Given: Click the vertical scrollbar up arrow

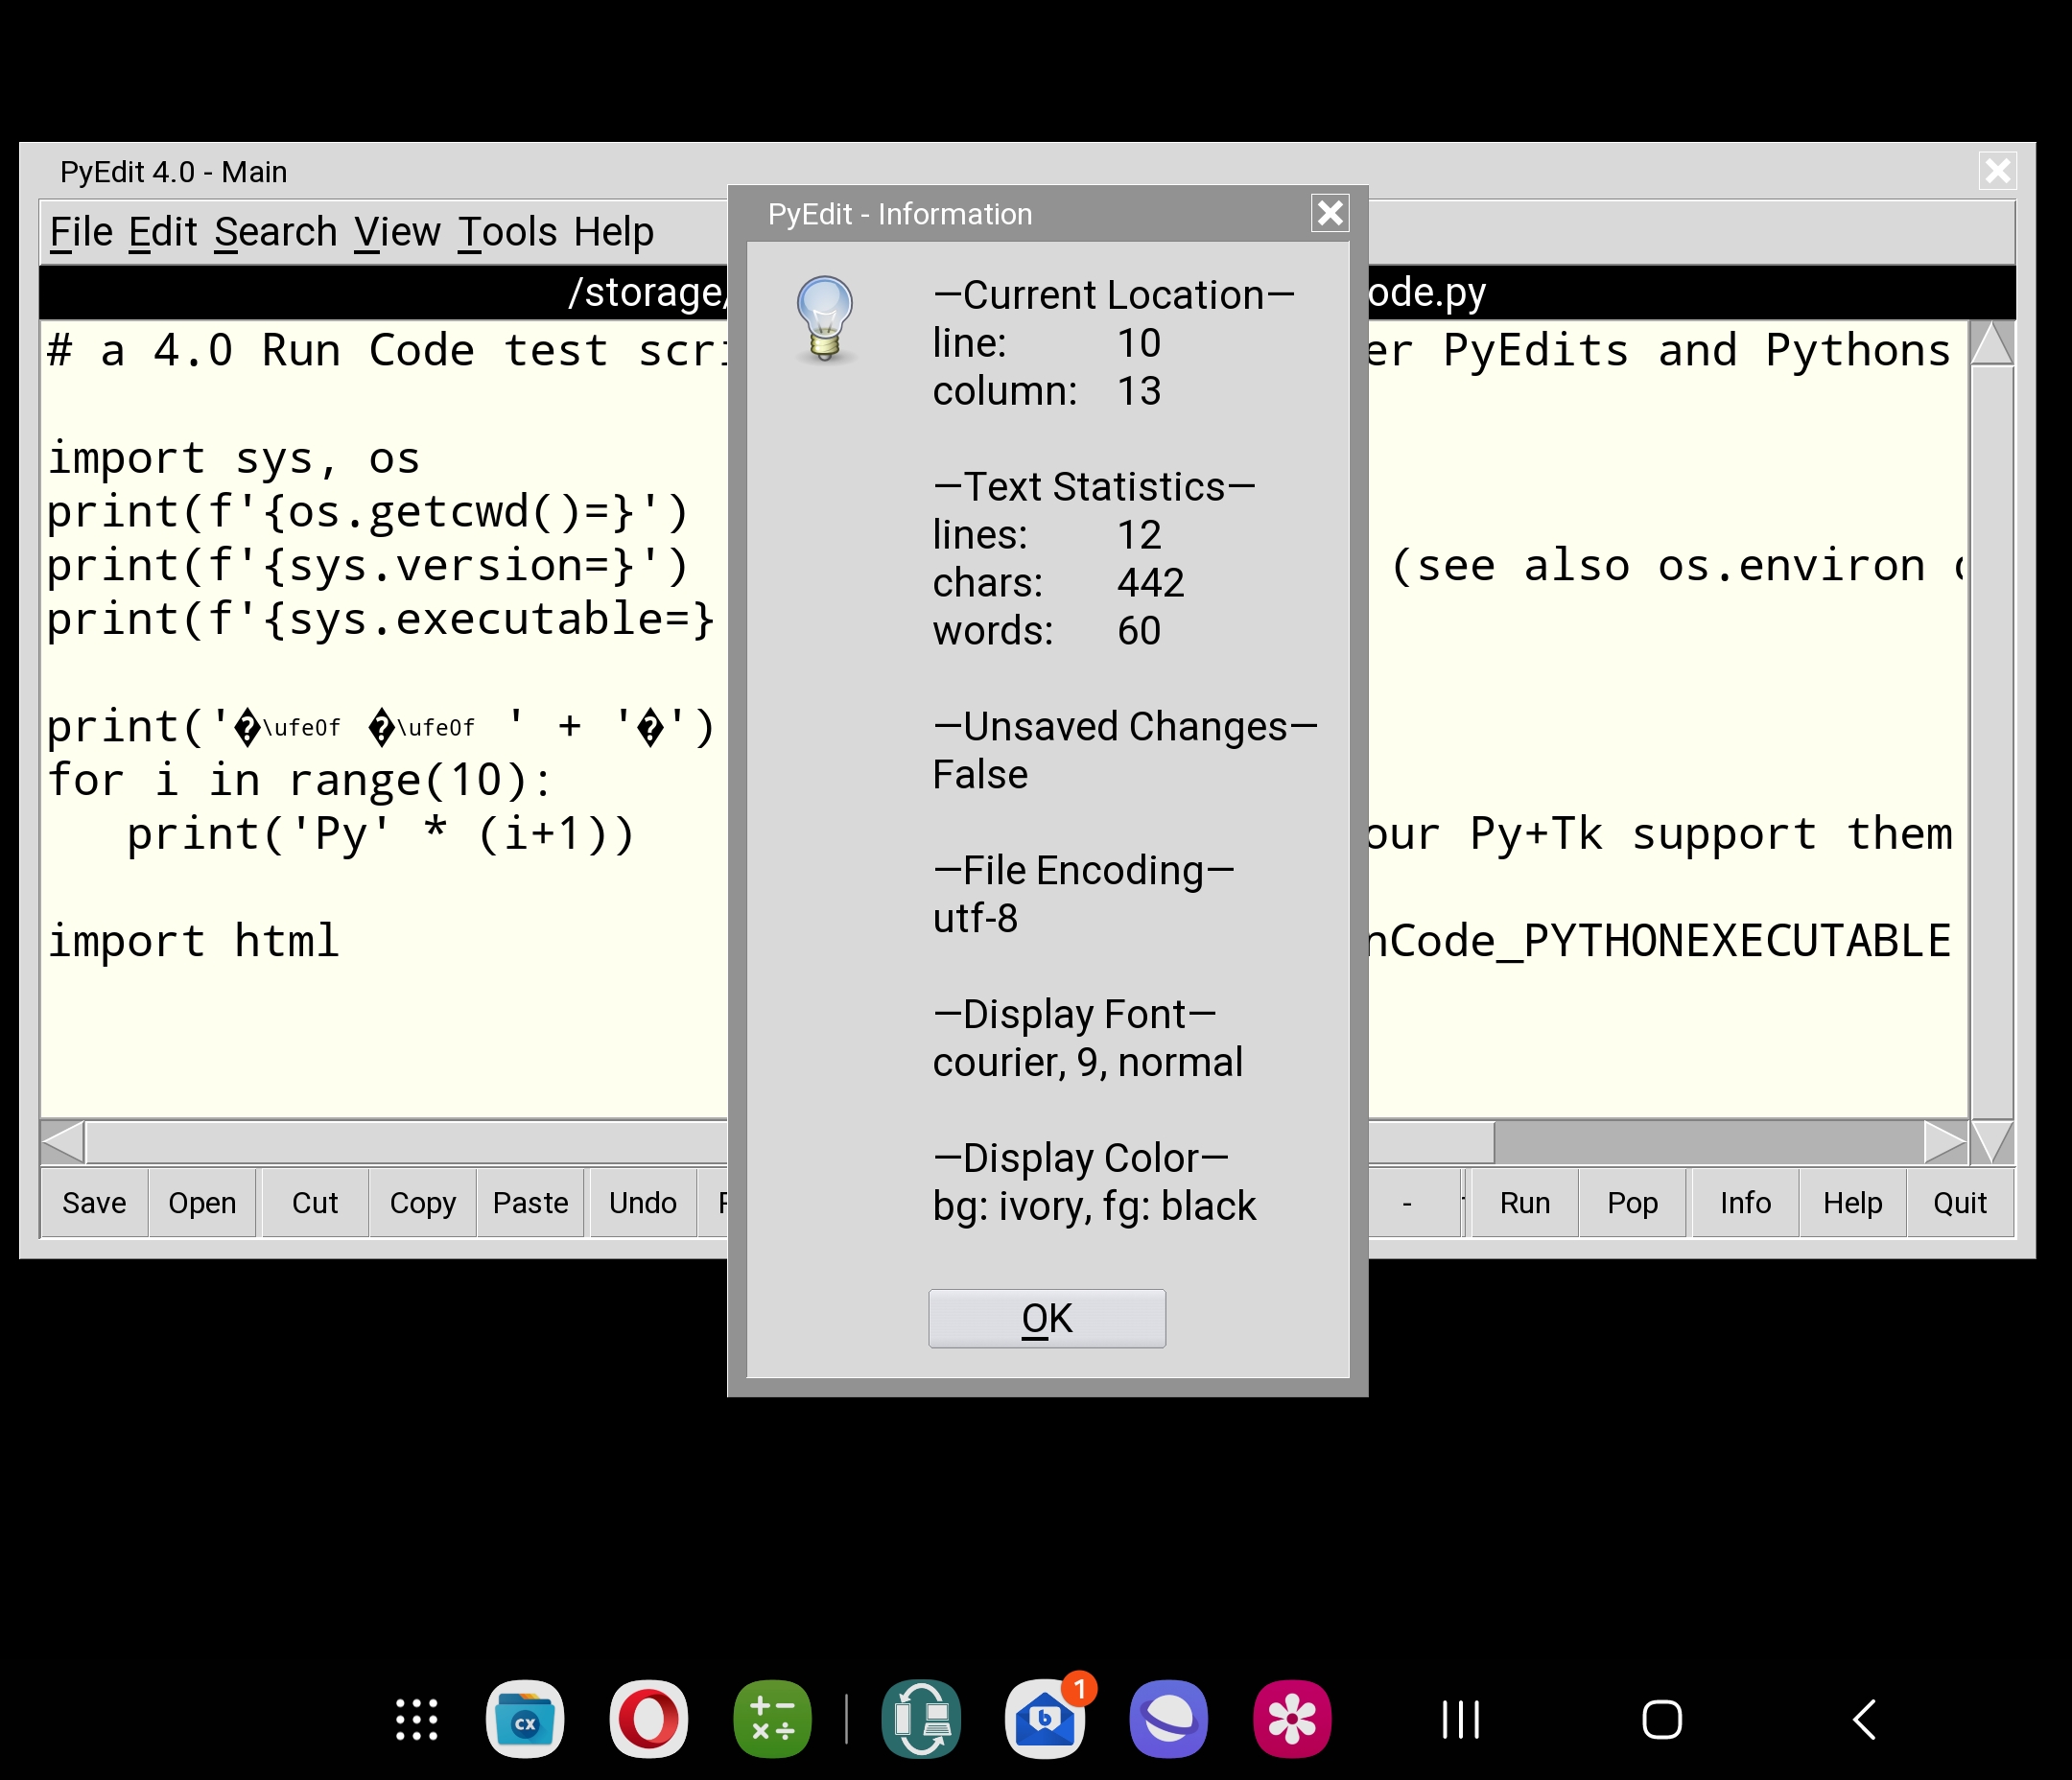Looking at the screenshot, I should pos(1992,343).
